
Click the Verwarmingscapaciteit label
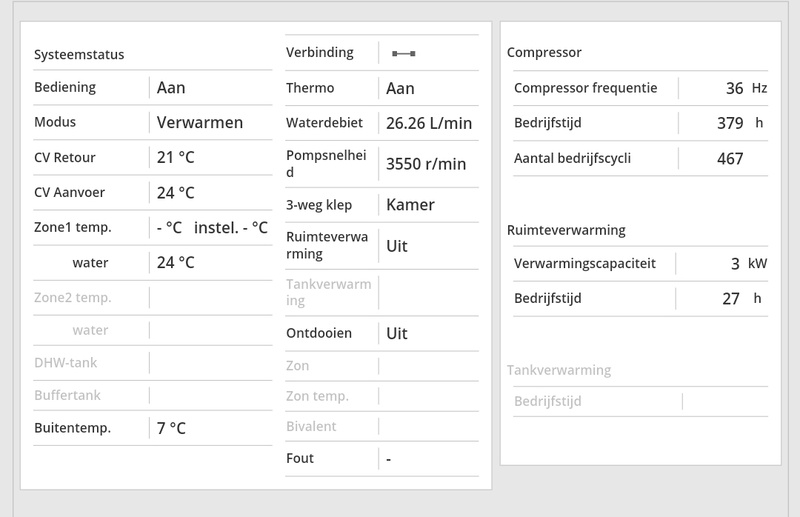click(585, 264)
